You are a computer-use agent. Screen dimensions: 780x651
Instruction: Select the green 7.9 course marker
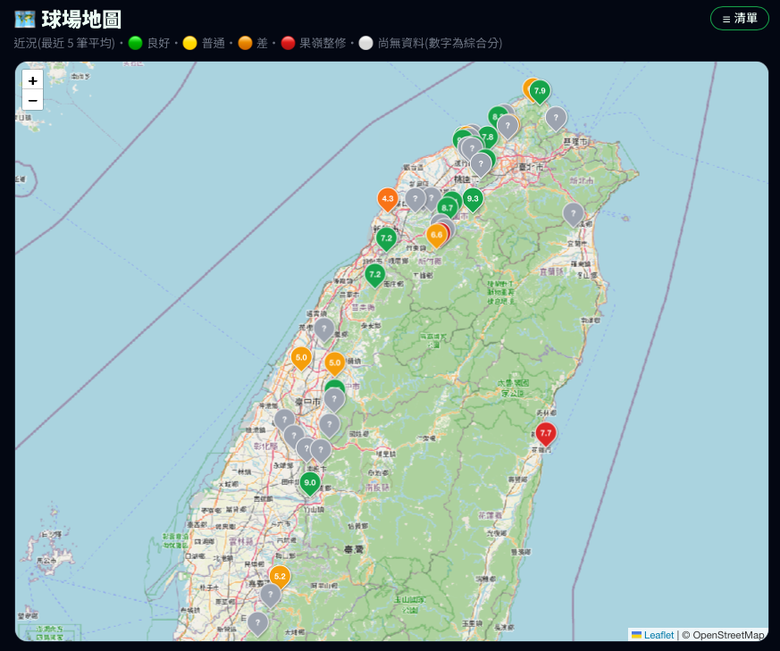pos(540,92)
